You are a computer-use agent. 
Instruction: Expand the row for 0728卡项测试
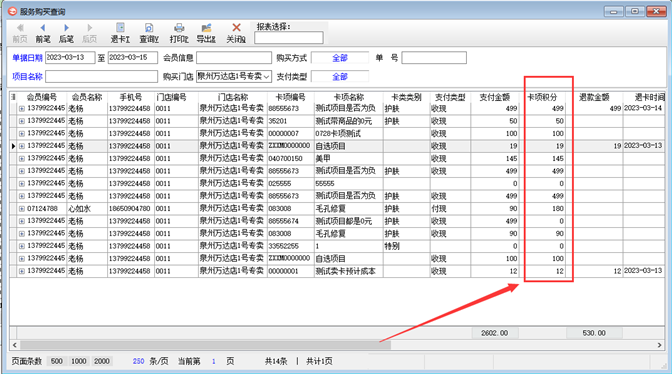coord(21,134)
